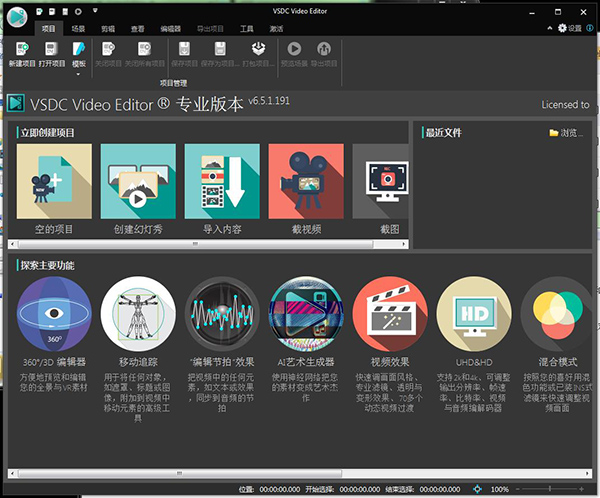This screenshot has width=600, height=498.
Task: Click the 关闭所有项目 (Close All Projects) icon
Action: [x=145, y=49]
